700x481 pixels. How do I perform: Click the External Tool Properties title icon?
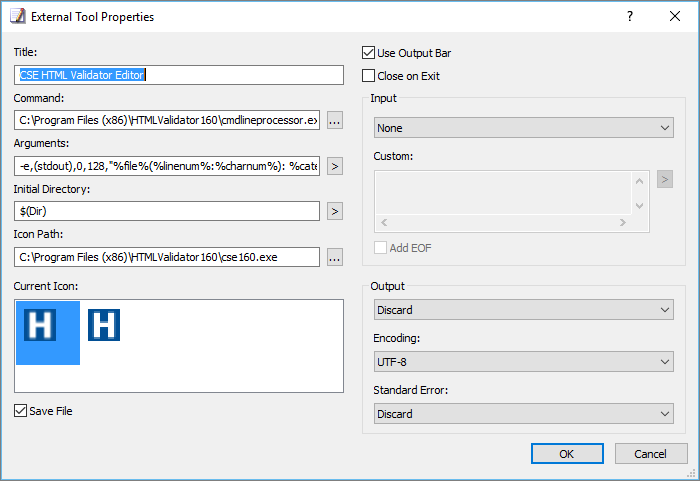[18, 17]
